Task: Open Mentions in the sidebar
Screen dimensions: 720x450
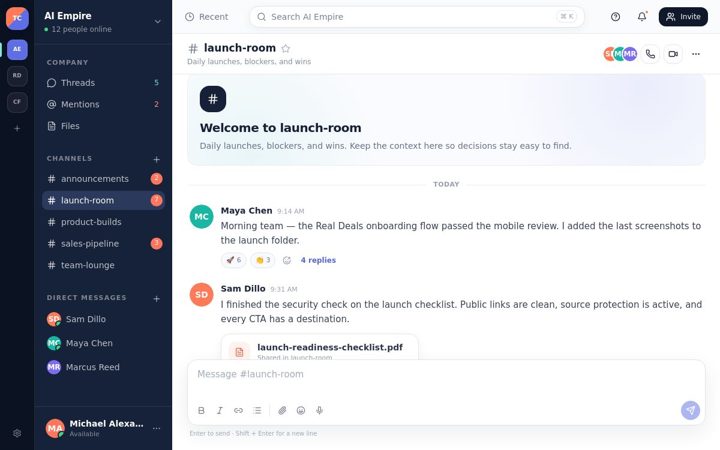Action: 103,104
